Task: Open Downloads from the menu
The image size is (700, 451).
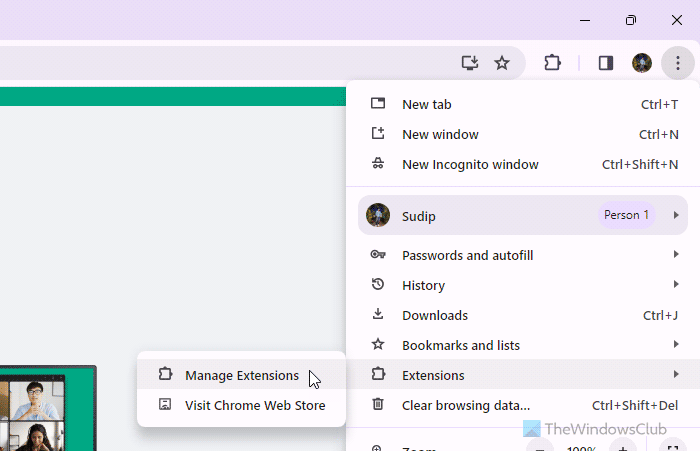Action: (x=523, y=315)
